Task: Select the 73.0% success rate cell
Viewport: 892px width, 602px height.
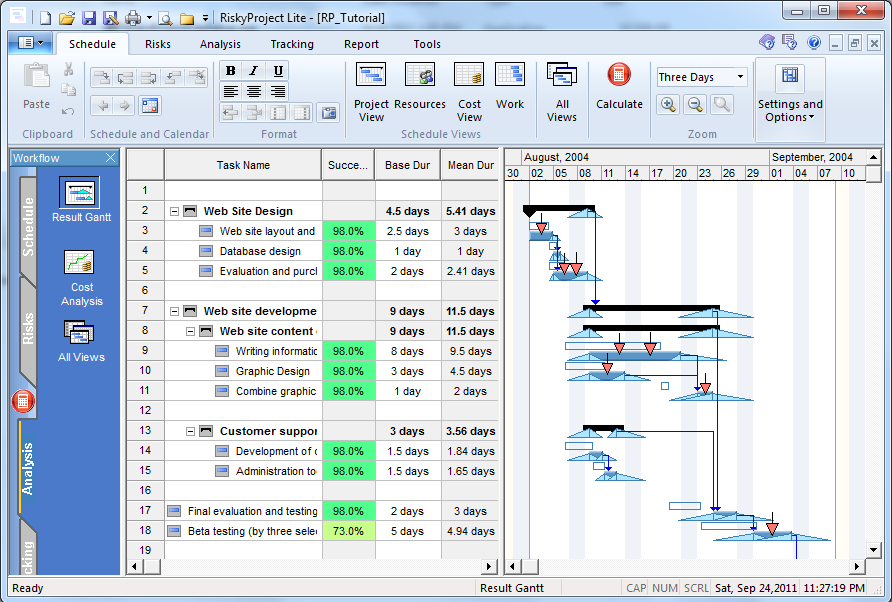Action: 348,531
